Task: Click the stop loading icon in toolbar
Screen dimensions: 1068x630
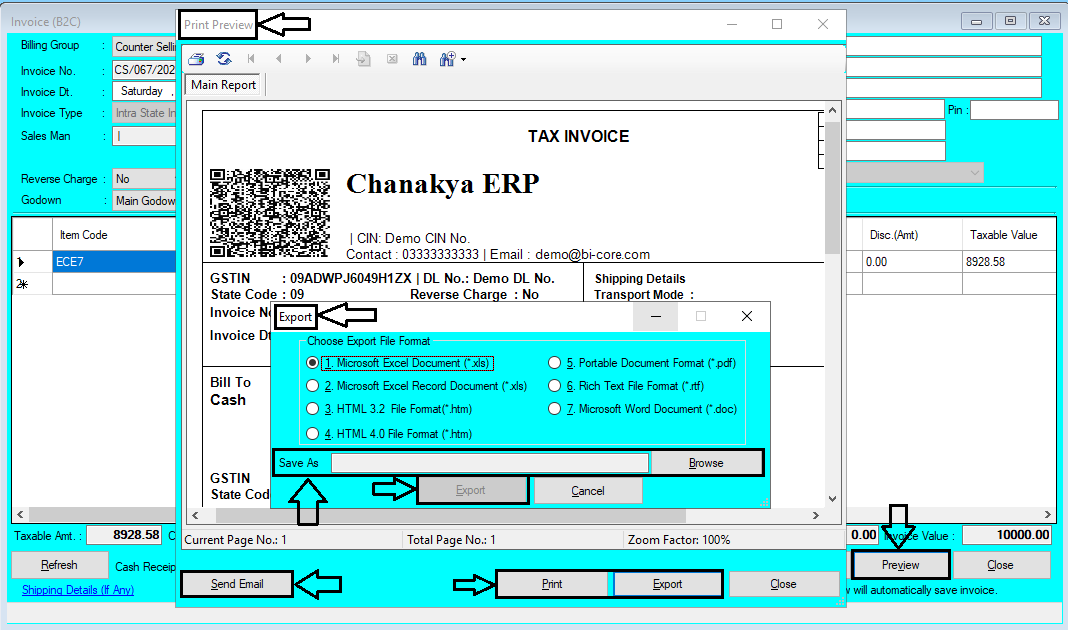Action: [392, 59]
